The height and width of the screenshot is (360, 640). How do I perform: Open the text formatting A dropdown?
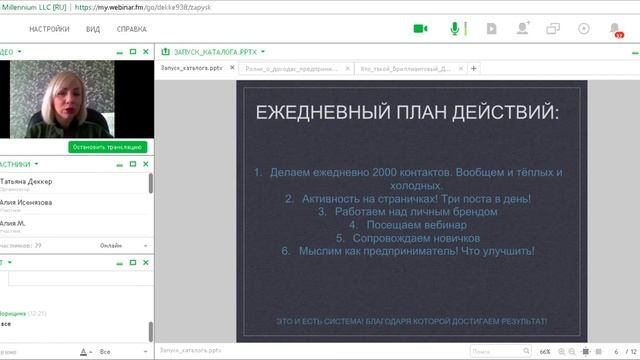[x=86, y=352]
